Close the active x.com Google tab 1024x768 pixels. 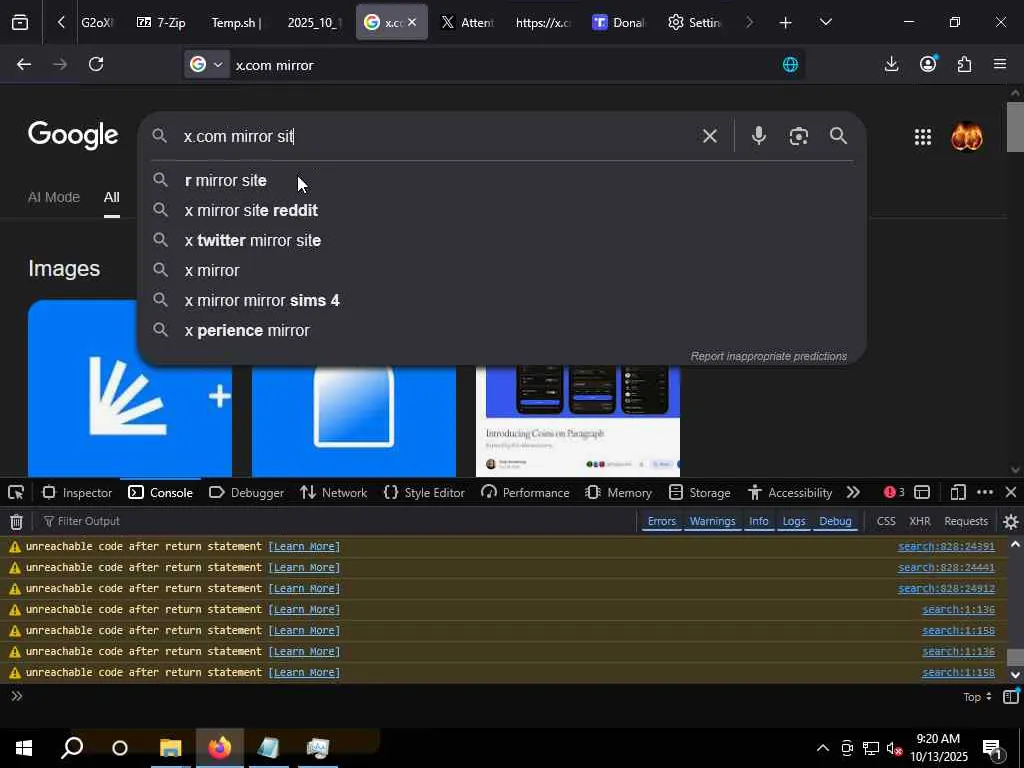[x=411, y=22]
